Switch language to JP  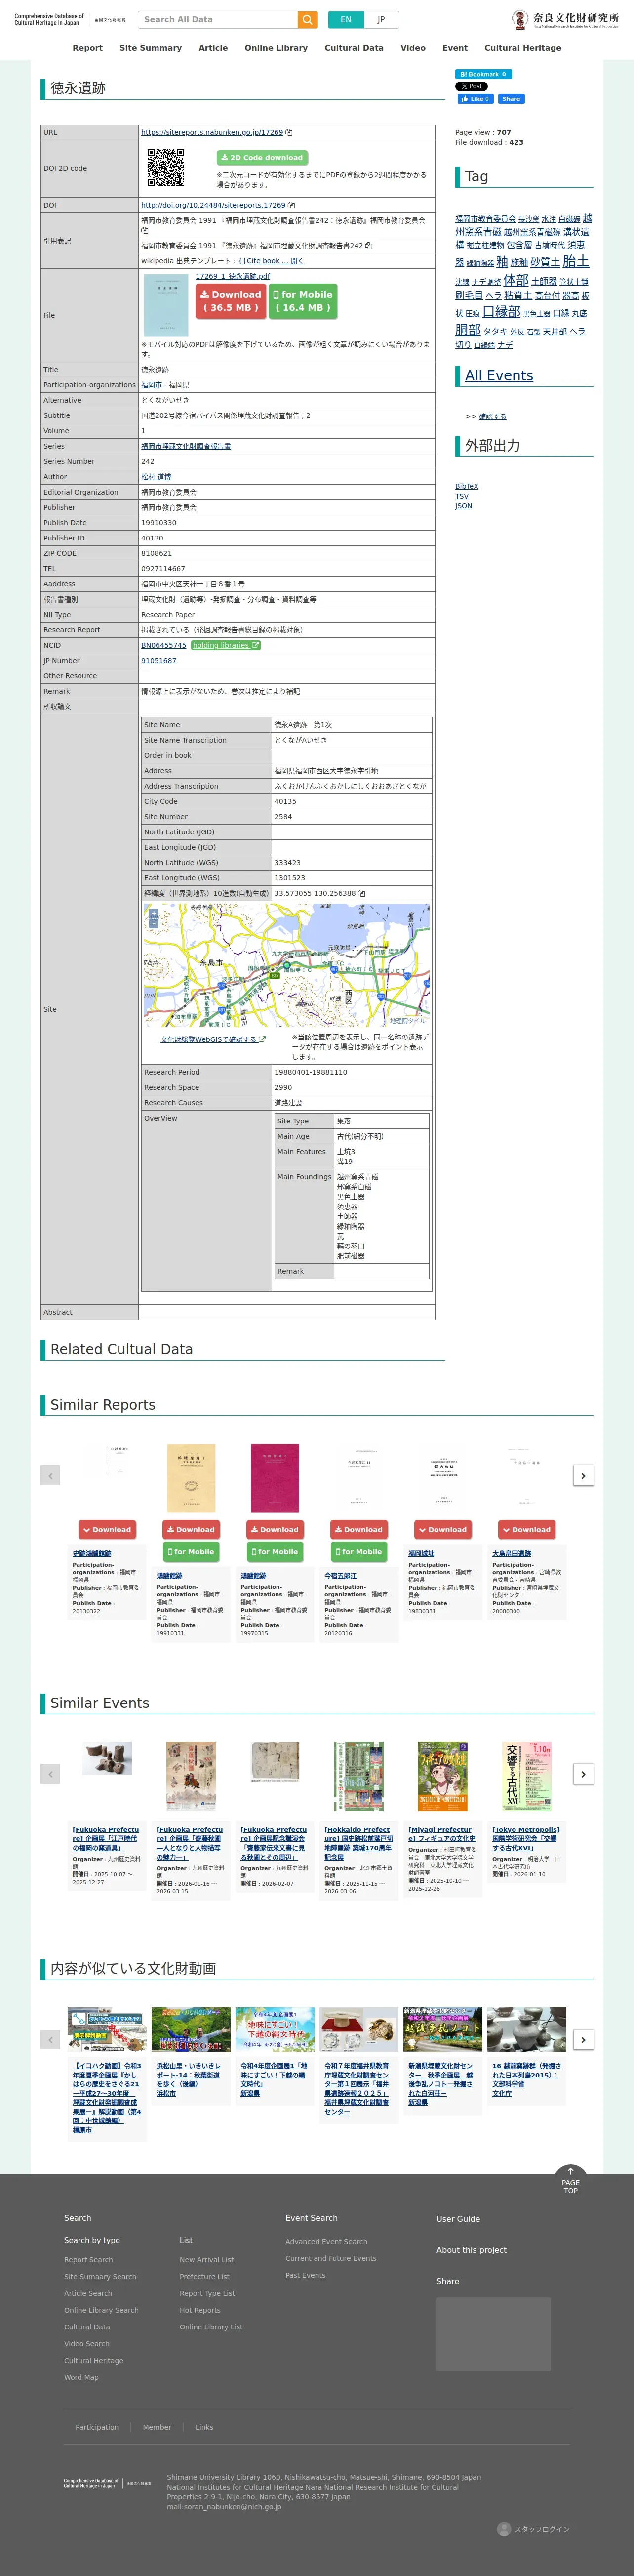tap(381, 19)
